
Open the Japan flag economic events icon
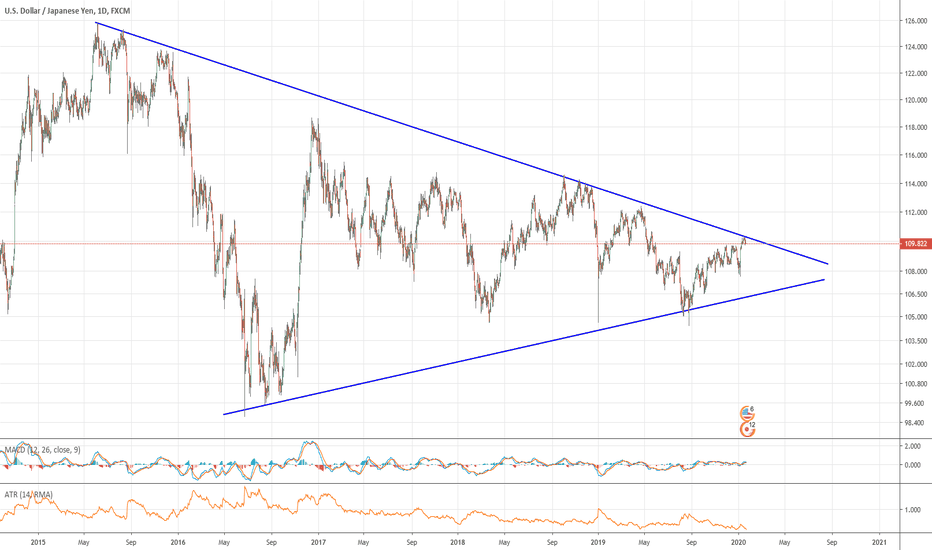(747, 429)
